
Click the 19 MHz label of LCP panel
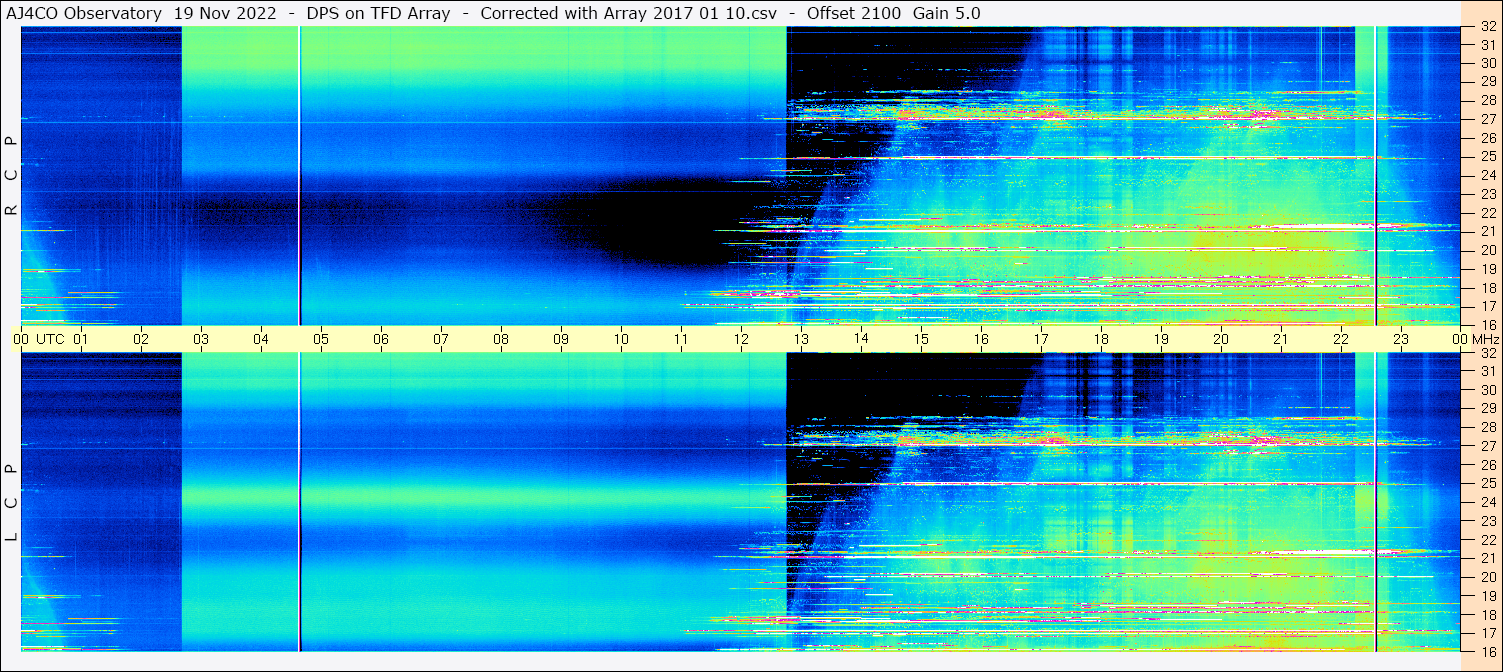pos(1487,596)
